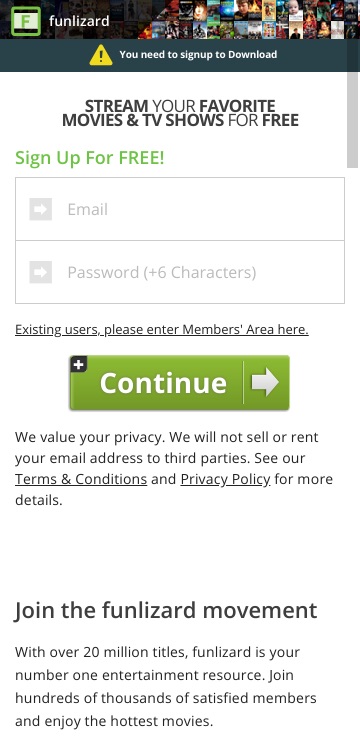Viewport: 360px width, 740px height.
Task: Click the baby face movie poster thumbnail
Action: click(x=295, y=10)
